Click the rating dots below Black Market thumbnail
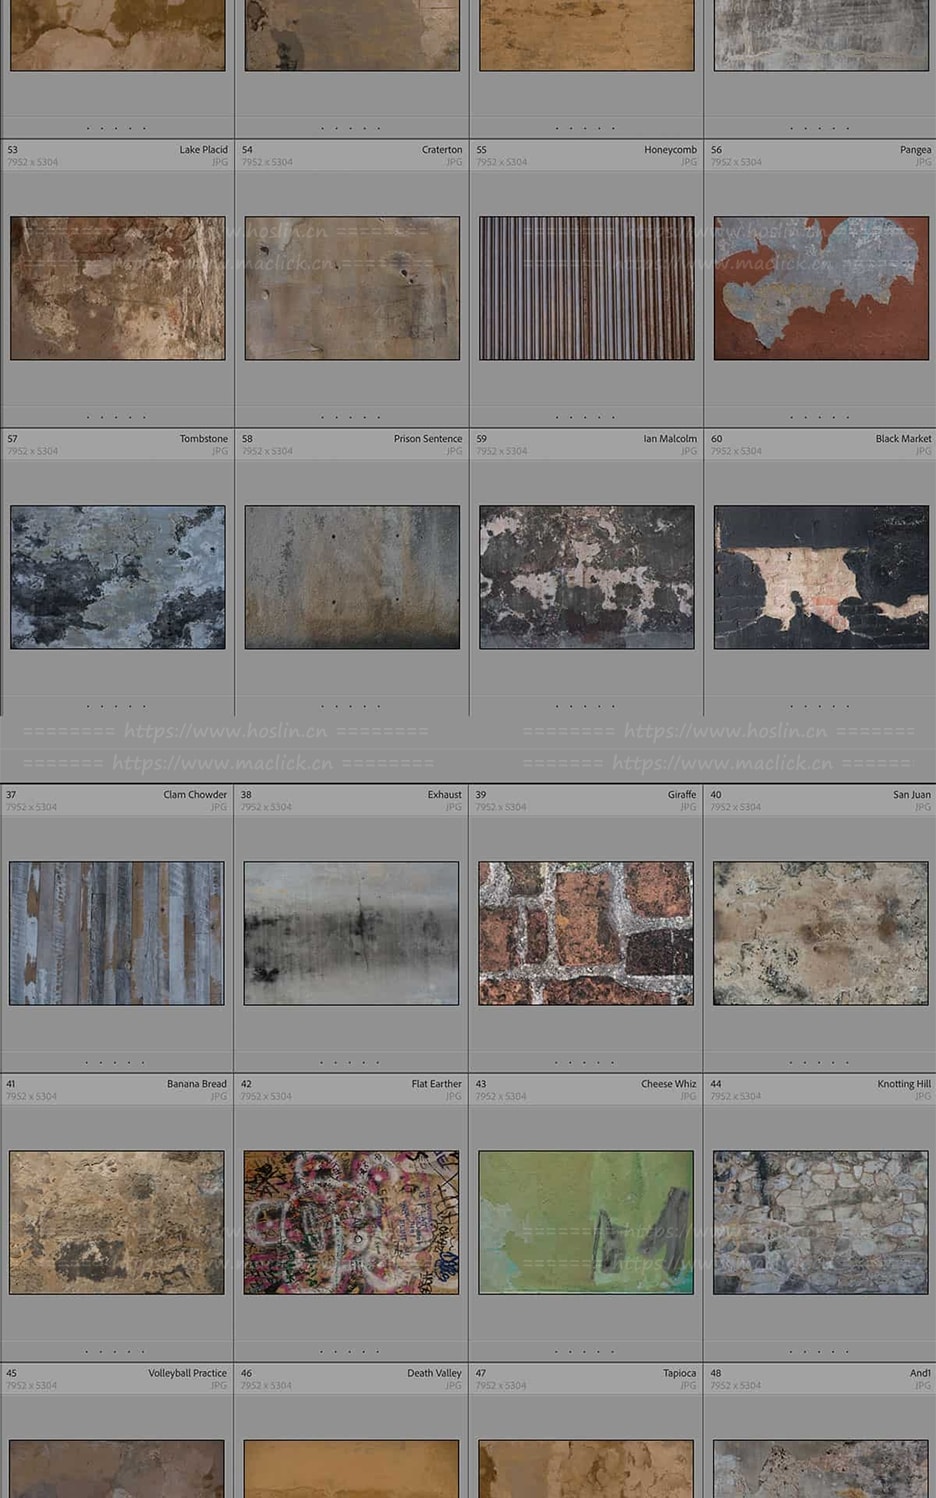The height and width of the screenshot is (1498, 936). pyautogui.click(x=819, y=706)
